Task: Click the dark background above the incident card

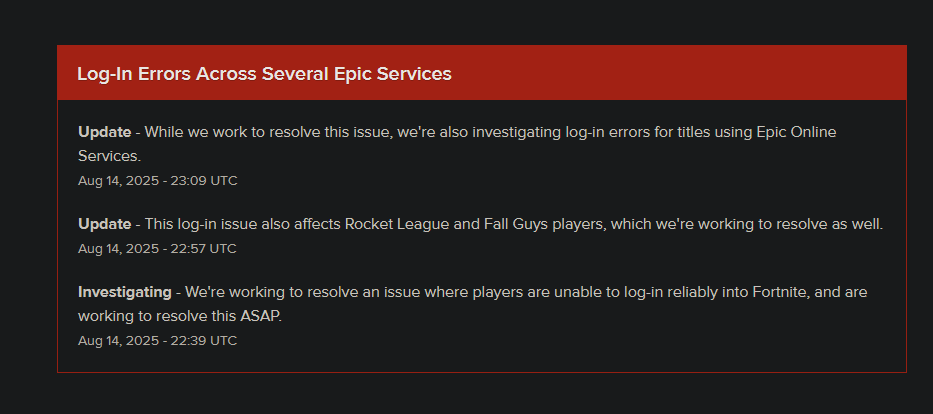Action: [x=480, y=20]
